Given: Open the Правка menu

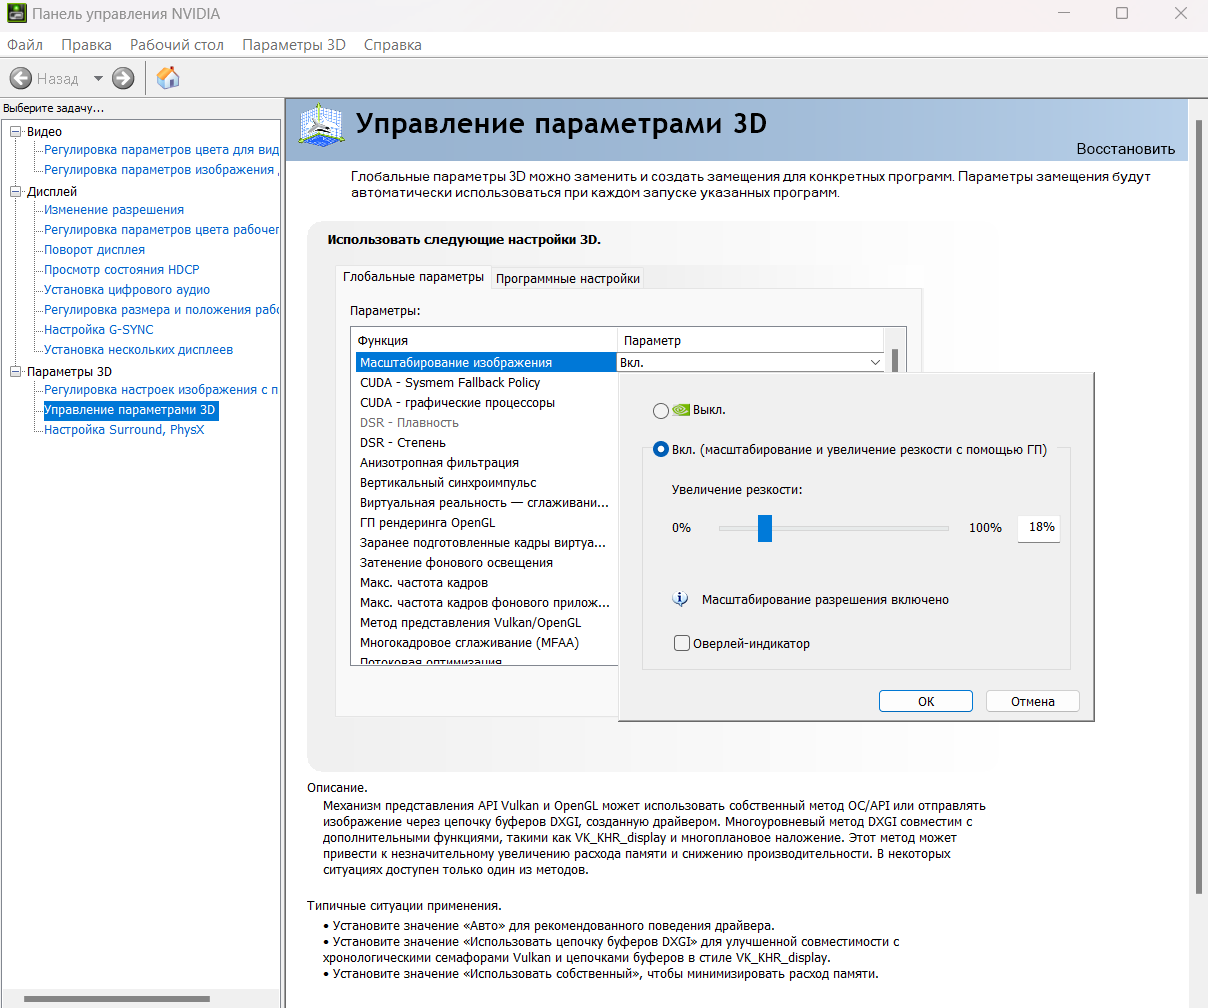Looking at the screenshot, I should [x=86, y=45].
